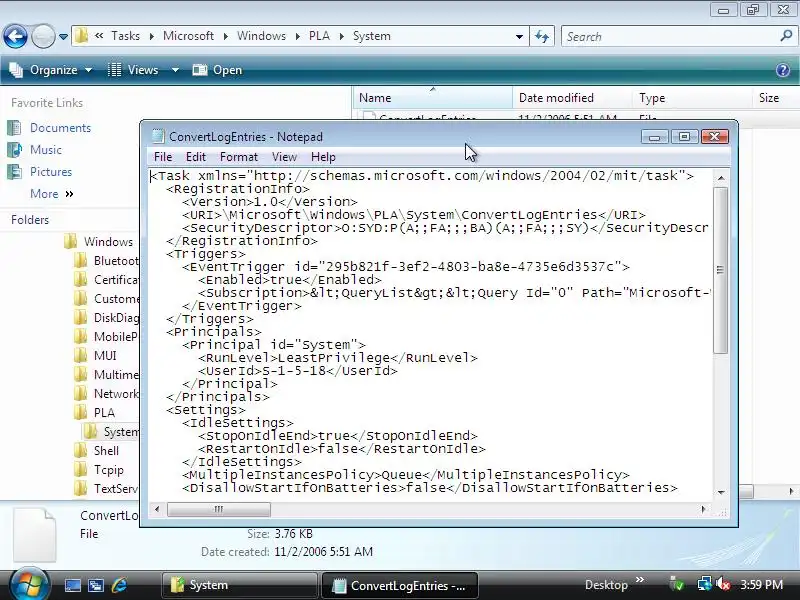The width and height of the screenshot is (800, 600).
Task: Open Explorer help with the question mark
Action: pyautogui.click(x=783, y=70)
